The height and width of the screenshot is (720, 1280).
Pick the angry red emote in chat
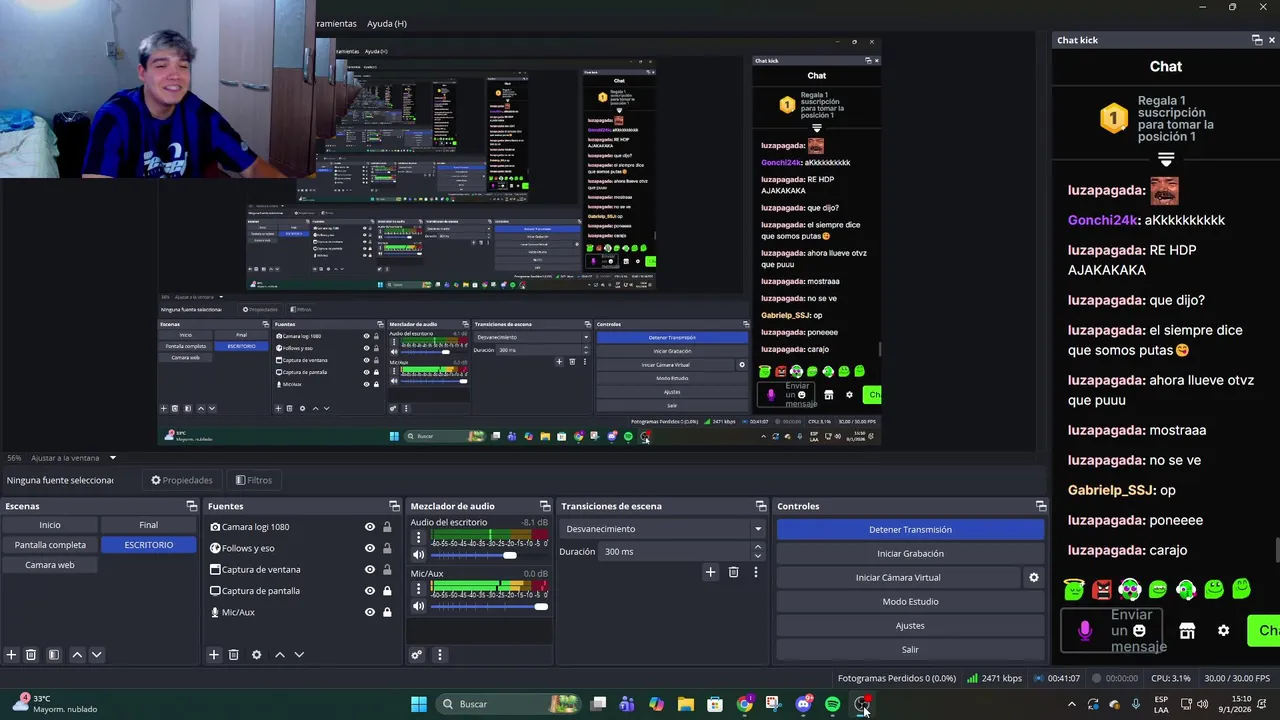[x=1102, y=589]
